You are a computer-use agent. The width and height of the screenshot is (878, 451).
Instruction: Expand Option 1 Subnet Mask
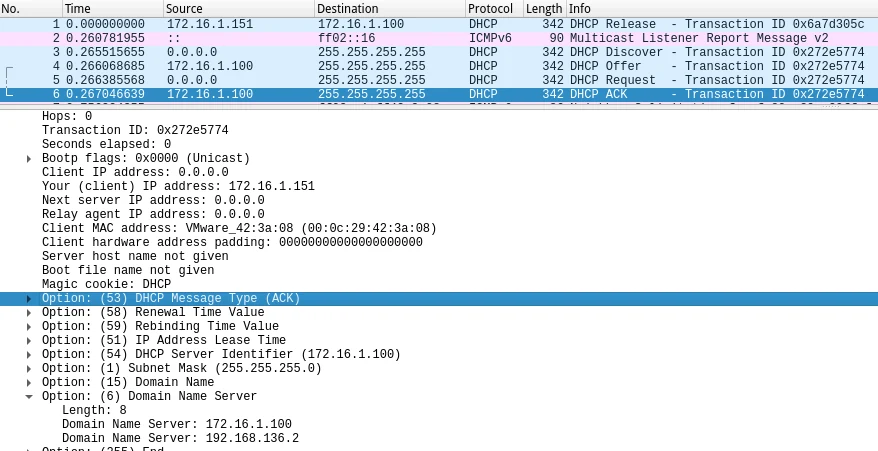pyautogui.click(x=29, y=369)
